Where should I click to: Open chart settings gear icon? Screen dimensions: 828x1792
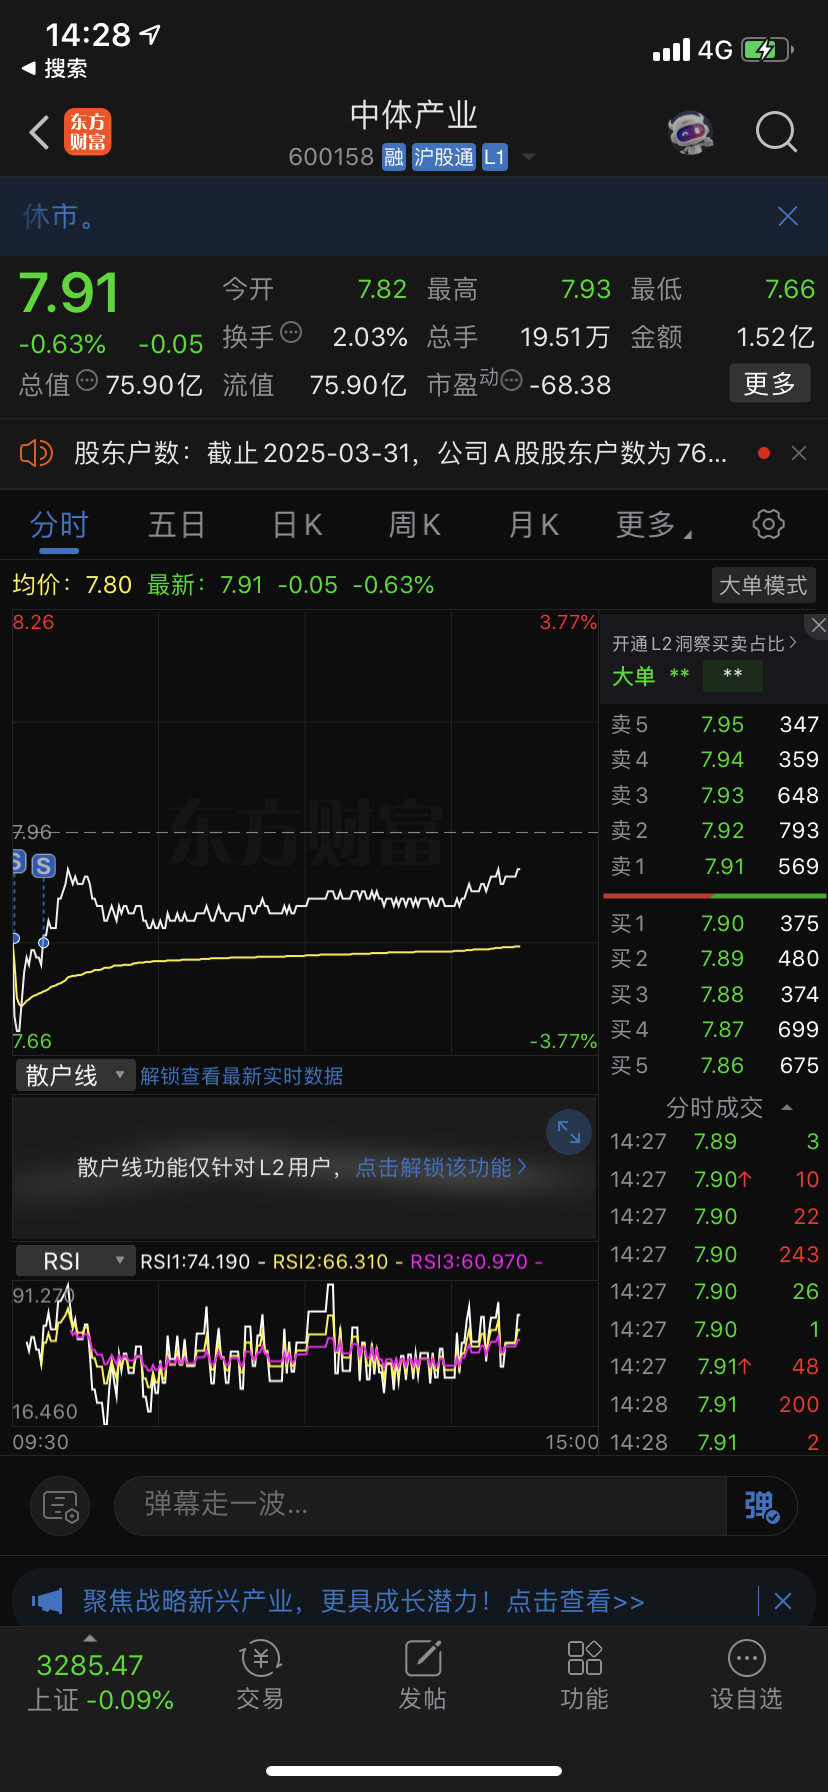pos(768,524)
